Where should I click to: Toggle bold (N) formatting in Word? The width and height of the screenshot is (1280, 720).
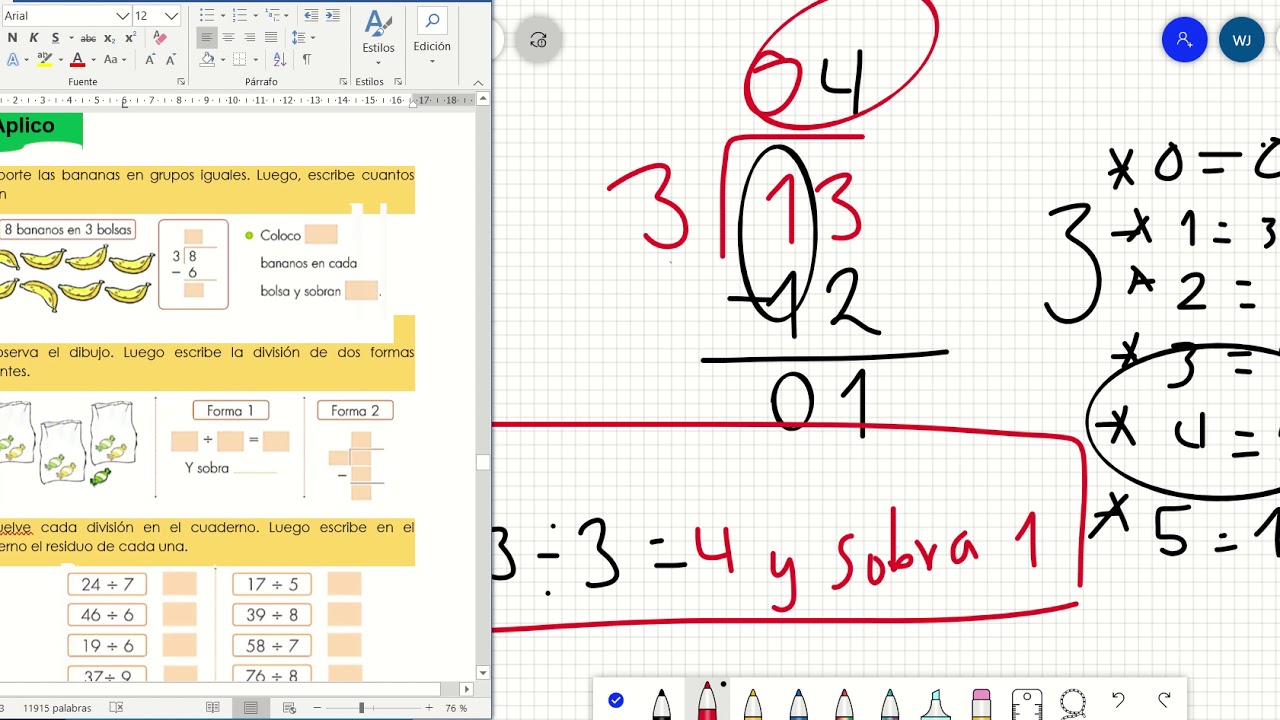12,38
